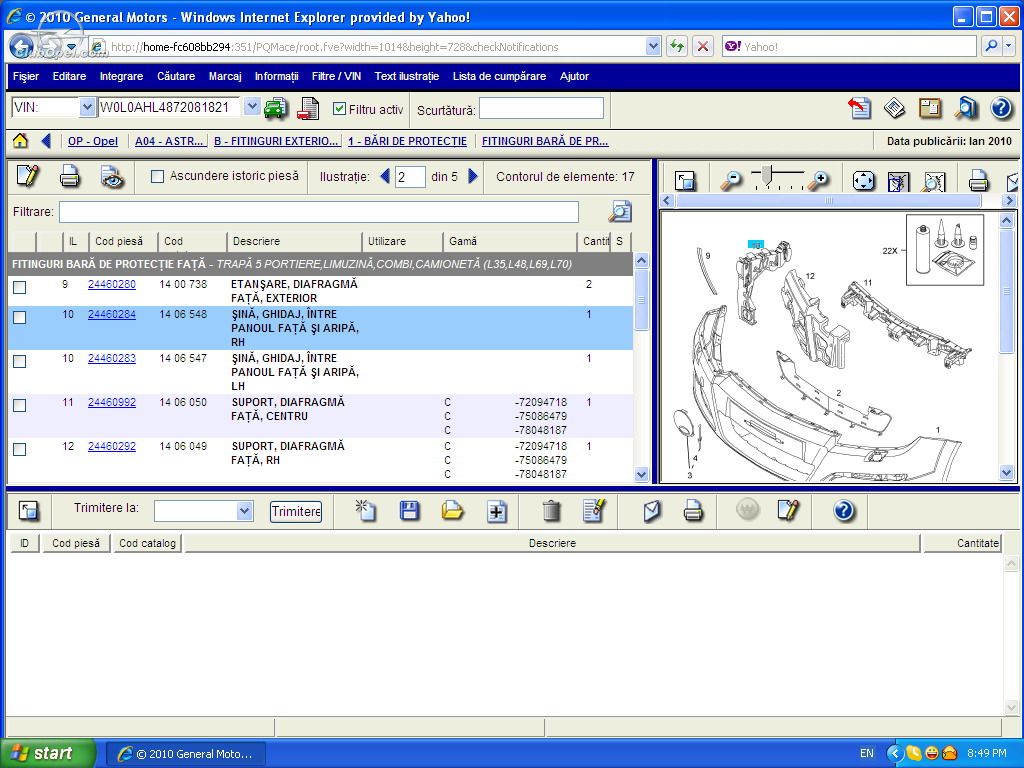Viewport: 1024px width, 768px height.
Task: Click the illustration number field
Action: 410,177
